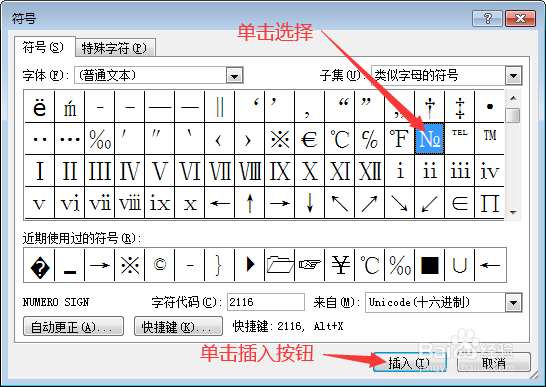Pick the ë character cell

[39, 107]
